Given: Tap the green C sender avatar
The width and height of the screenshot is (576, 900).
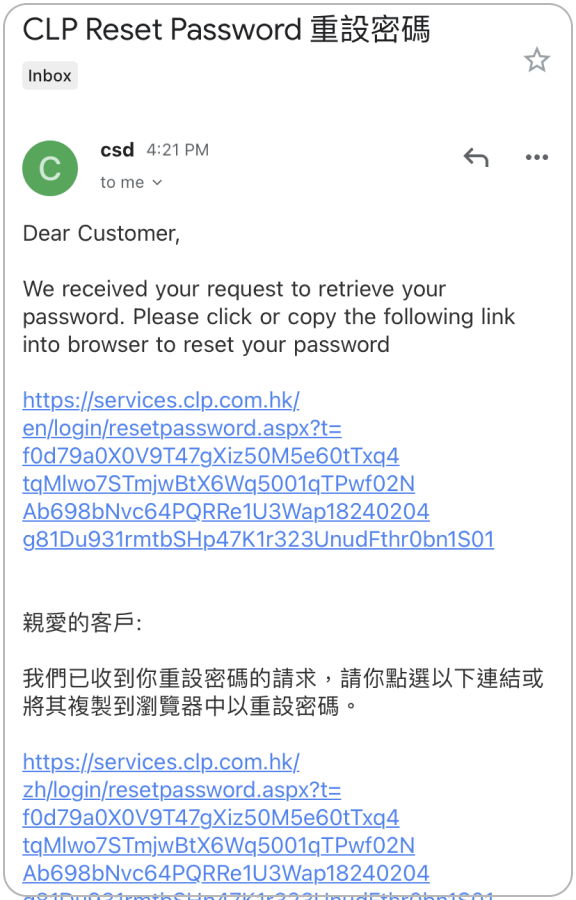Looking at the screenshot, I should [50, 168].
